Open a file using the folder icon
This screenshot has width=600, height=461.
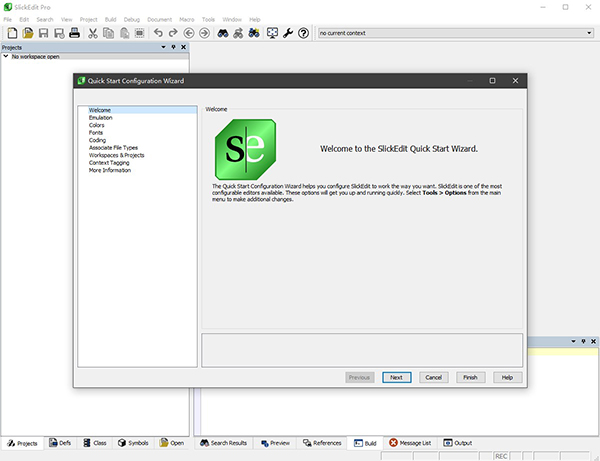point(28,33)
